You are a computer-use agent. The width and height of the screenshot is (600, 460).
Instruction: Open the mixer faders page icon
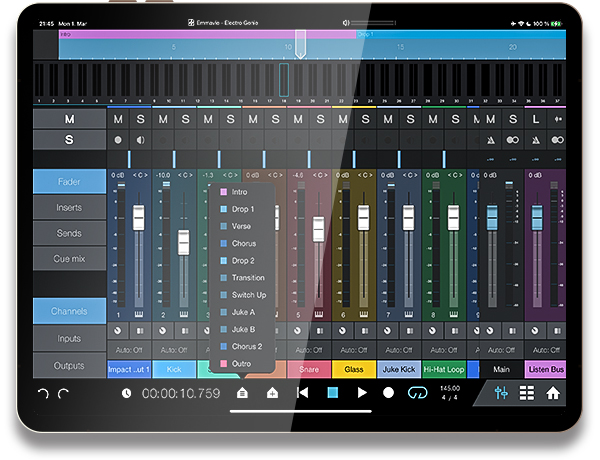pyautogui.click(x=501, y=393)
